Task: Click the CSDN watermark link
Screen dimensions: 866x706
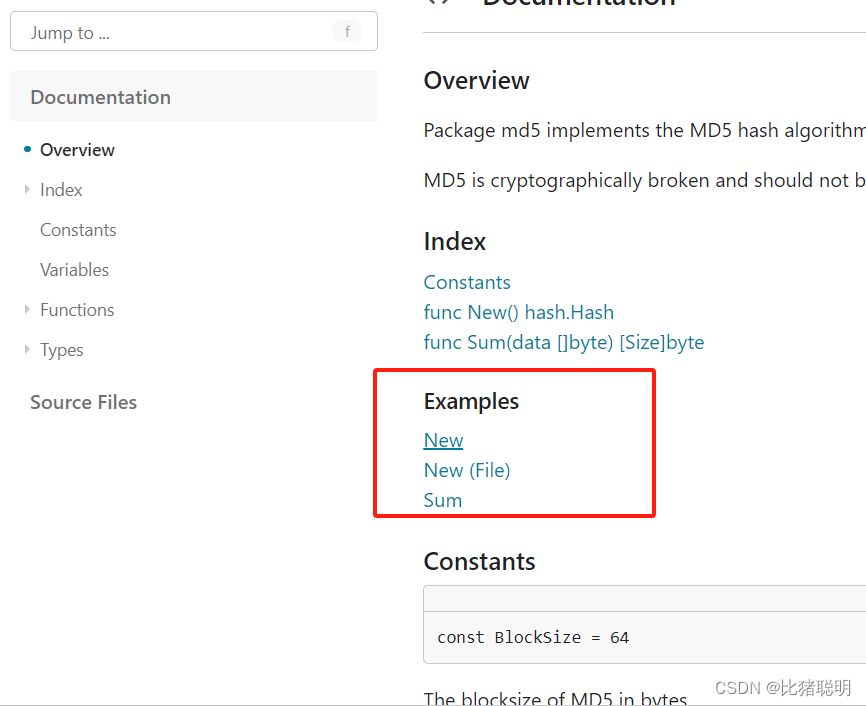Action: (783, 688)
